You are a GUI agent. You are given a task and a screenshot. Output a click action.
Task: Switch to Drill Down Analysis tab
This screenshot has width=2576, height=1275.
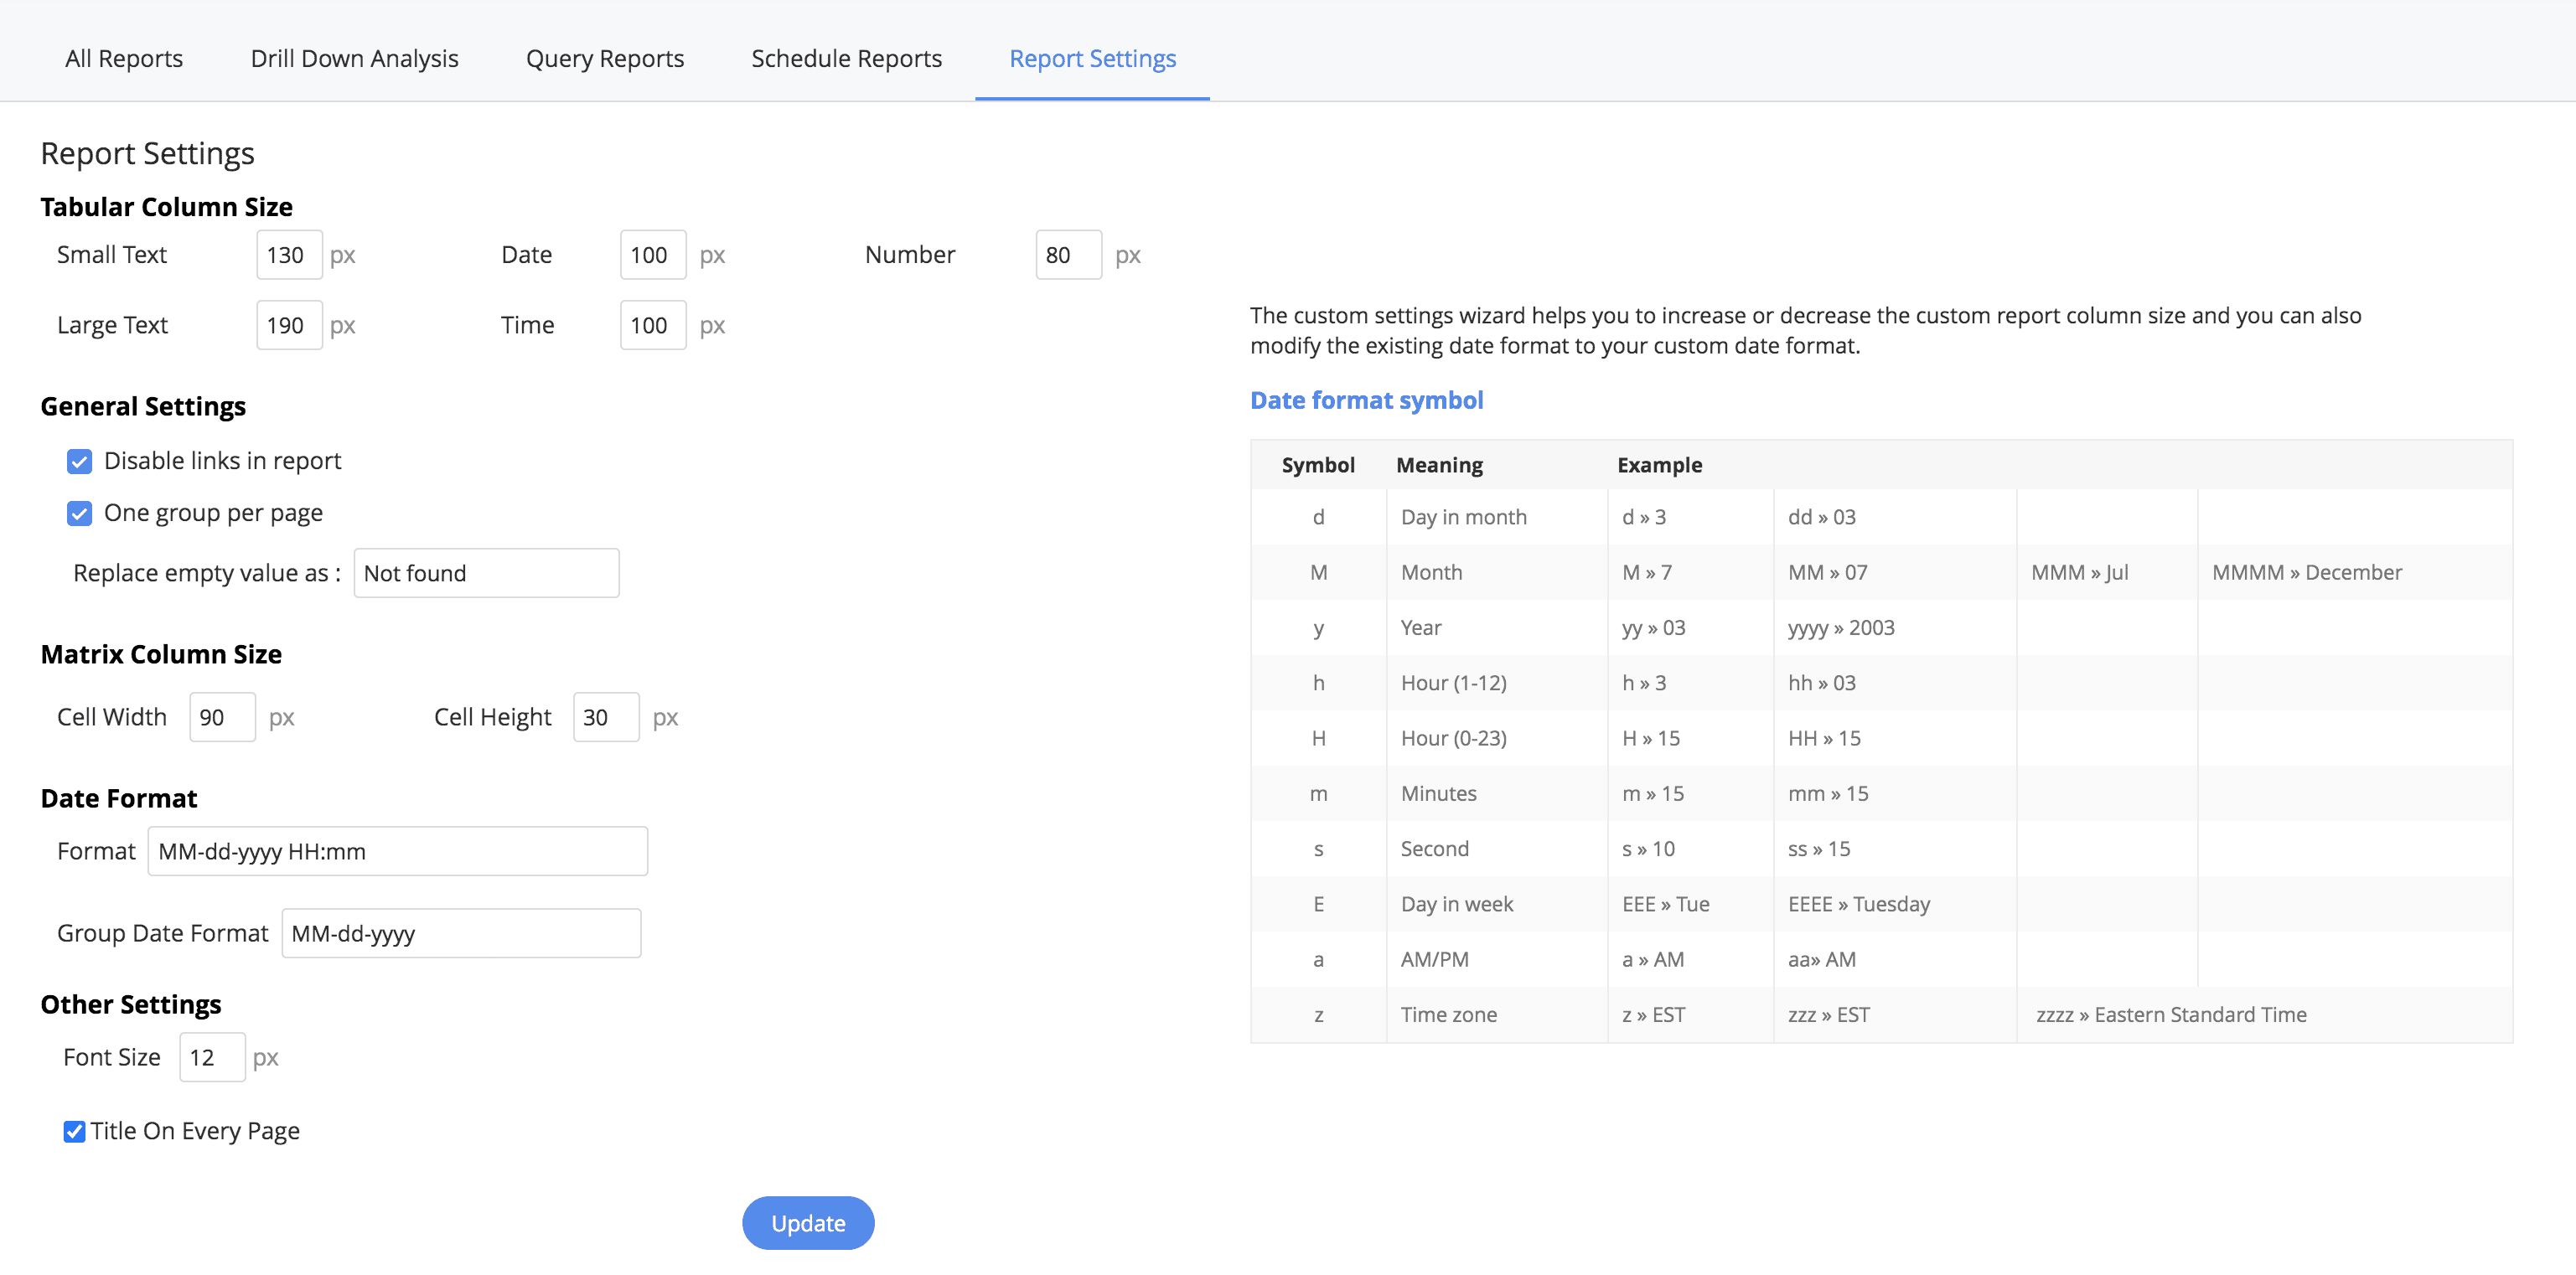354,58
